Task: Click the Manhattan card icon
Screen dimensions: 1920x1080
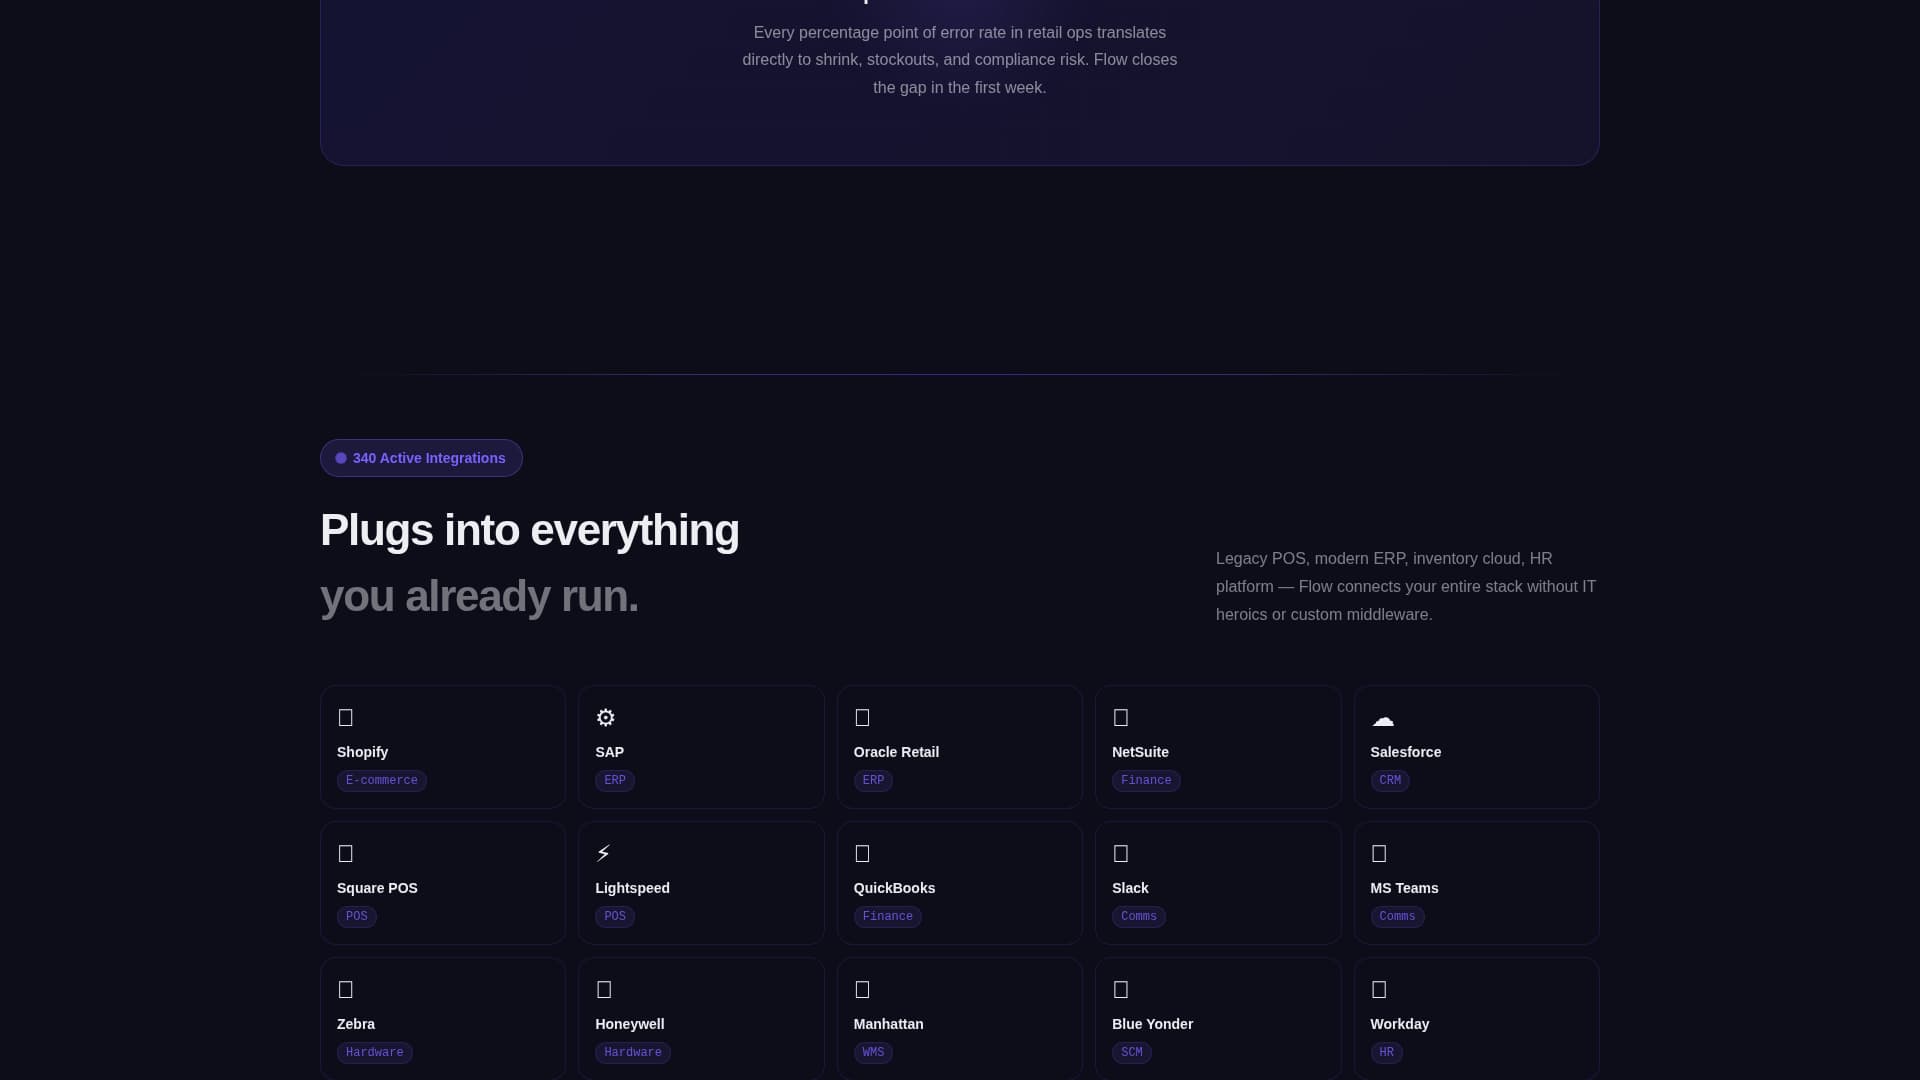Action: pos(862,990)
